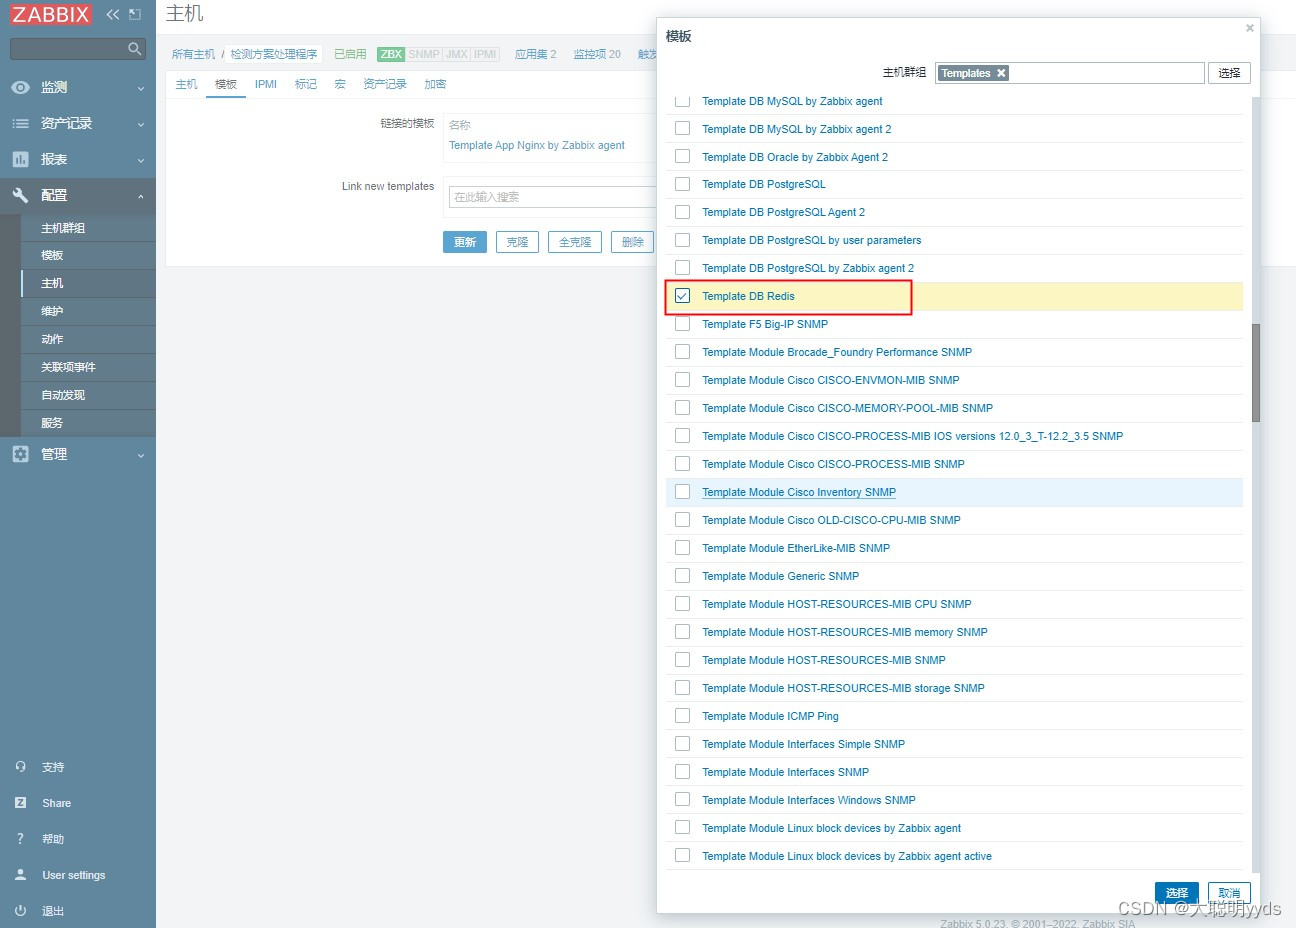Open 自动发现 in configuration submenu
Screen dimensions: 1296x928
coord(88,395)
